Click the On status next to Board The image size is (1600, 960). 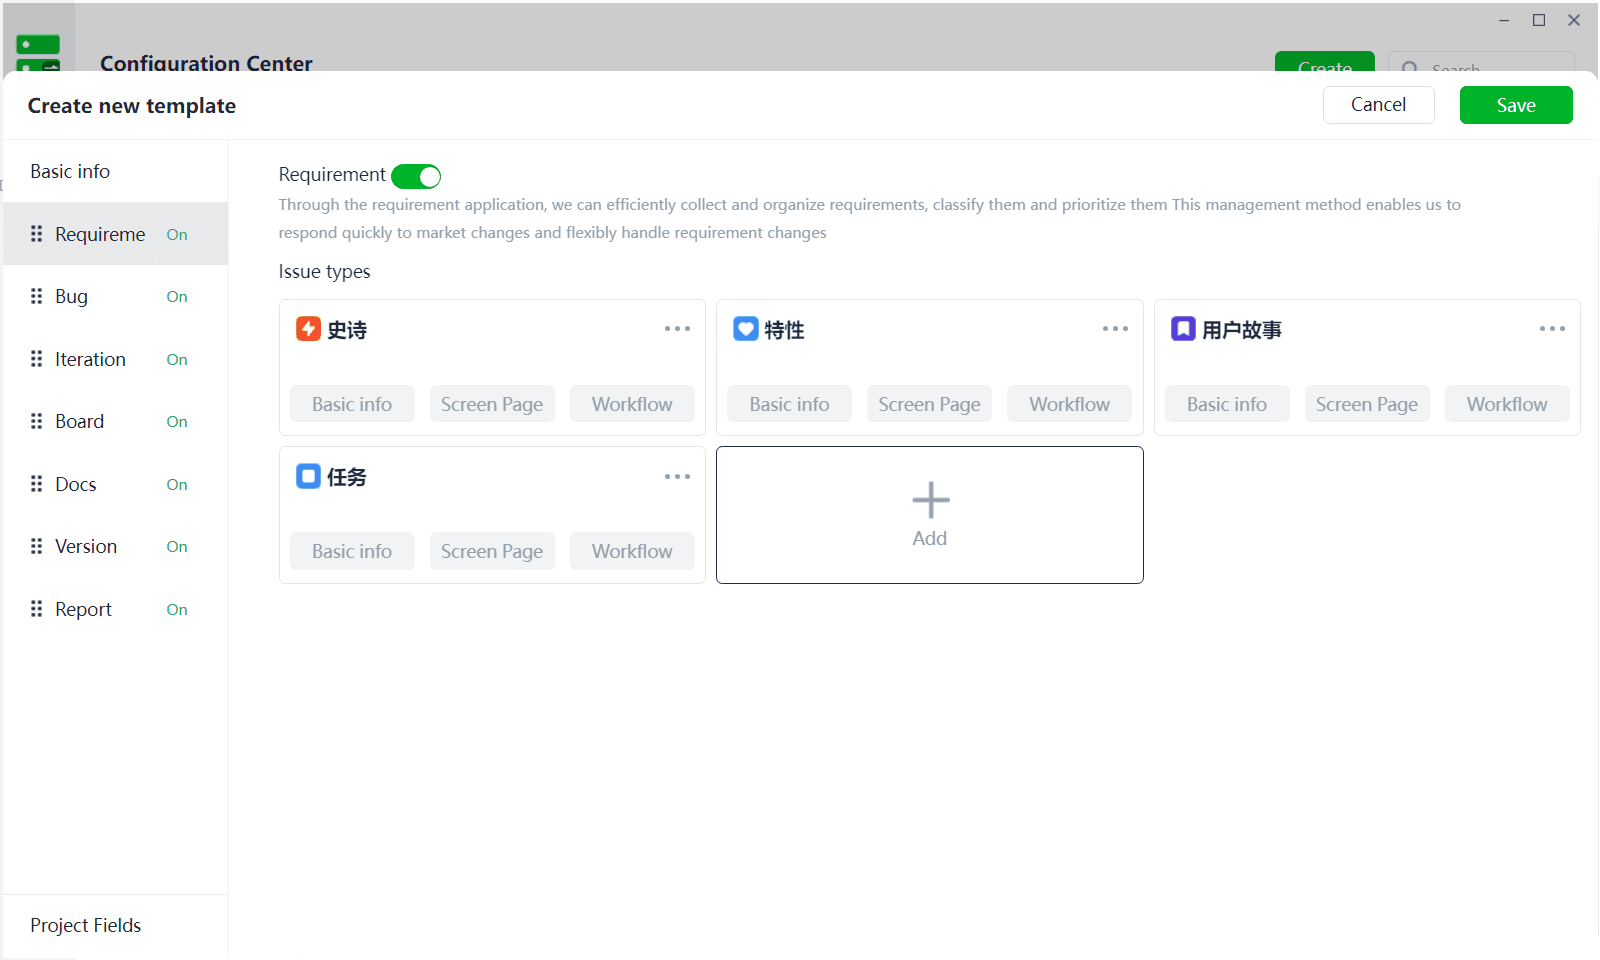coord(177,422)
